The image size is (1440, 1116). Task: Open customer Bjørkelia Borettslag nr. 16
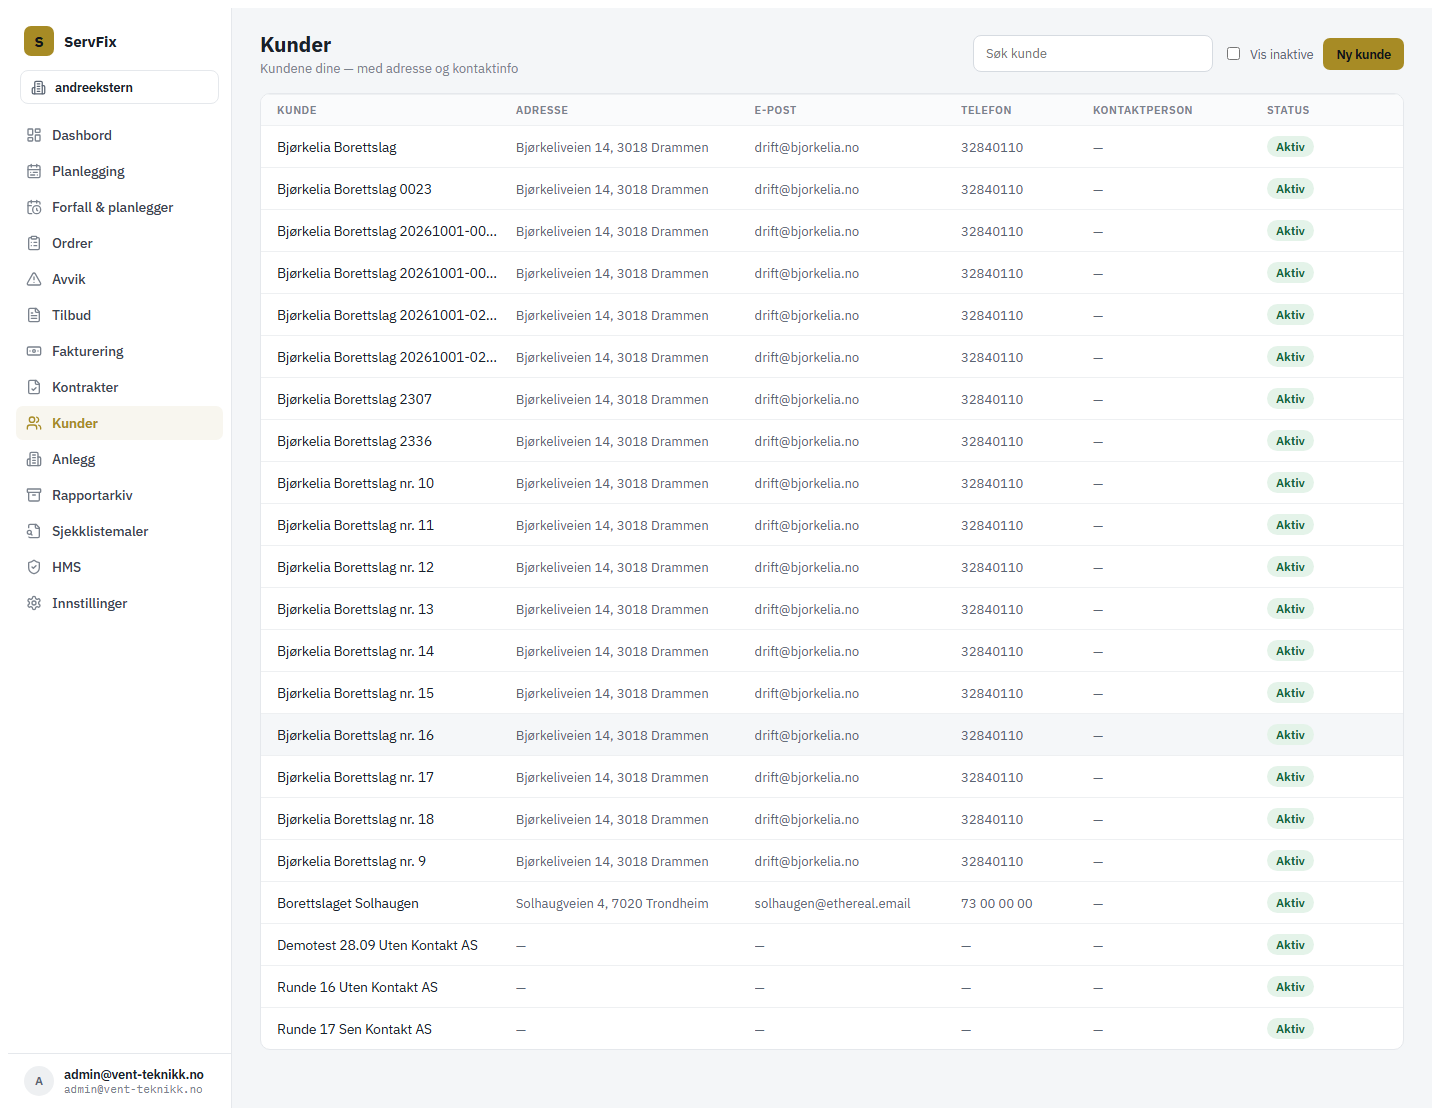pyautogui.click(x=832, y=735)
